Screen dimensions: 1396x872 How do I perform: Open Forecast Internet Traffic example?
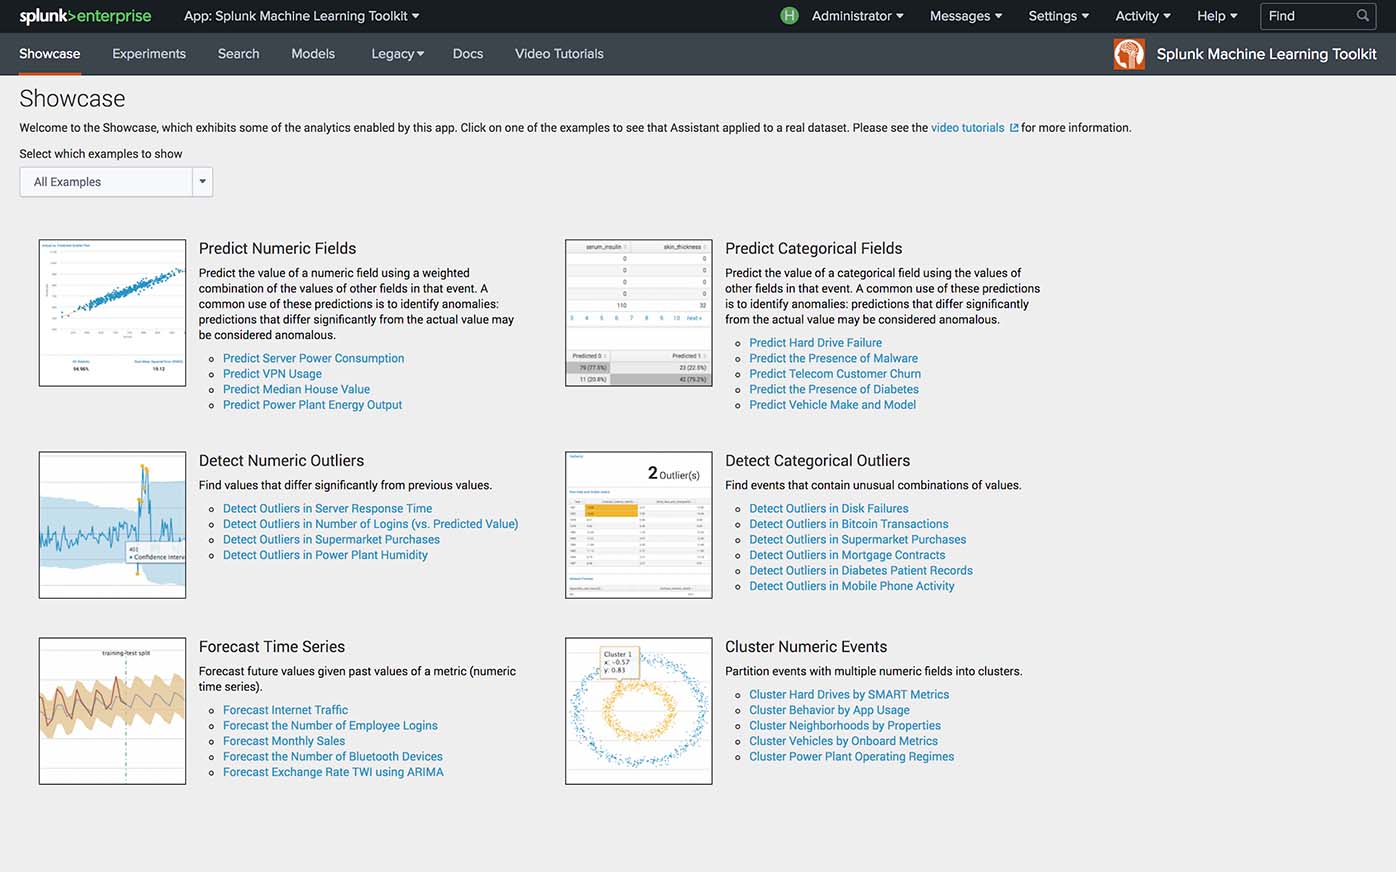pyautogui.click(x=285, y=710)
